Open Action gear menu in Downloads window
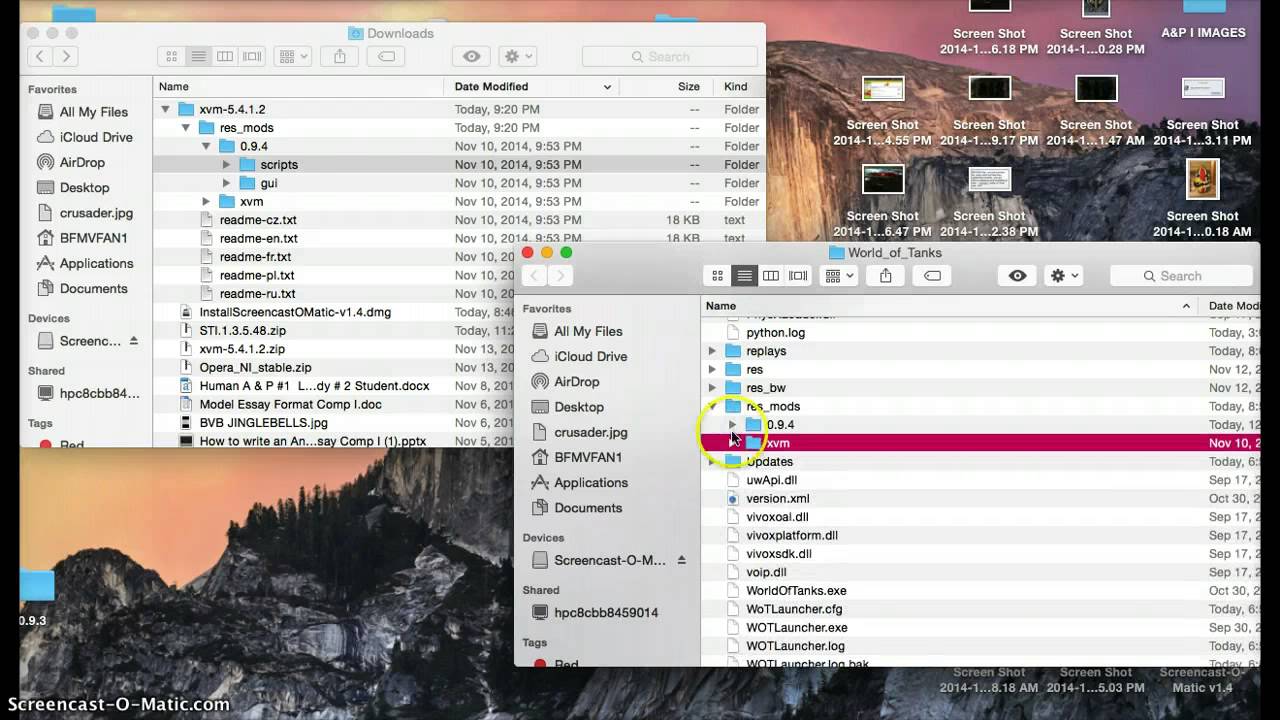1280x720 pixels. [518, 57]
